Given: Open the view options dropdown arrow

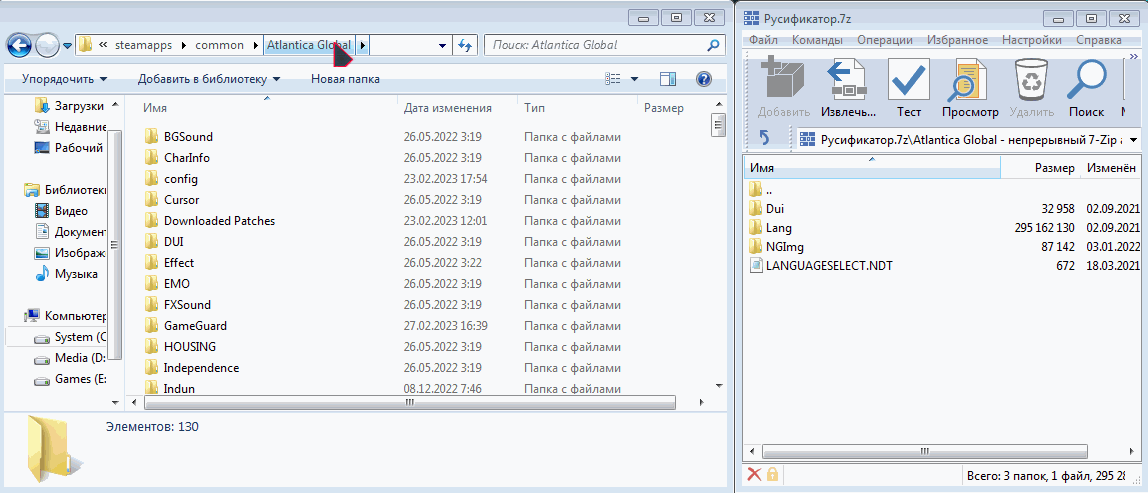Looking at the screenshot, I should point(634,78).
